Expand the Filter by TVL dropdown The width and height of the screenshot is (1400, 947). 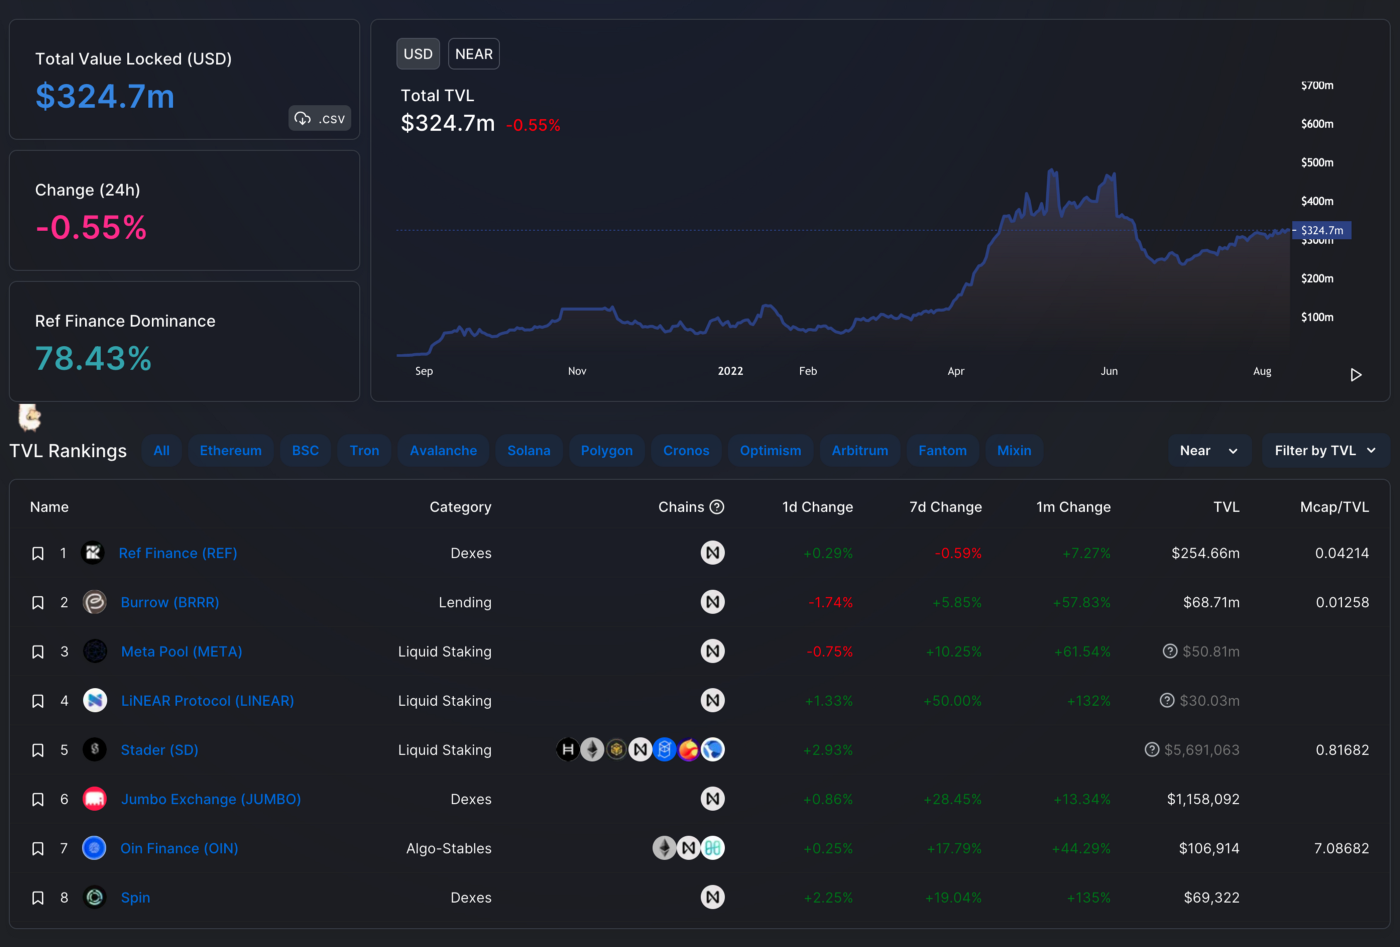[1326, 451]
